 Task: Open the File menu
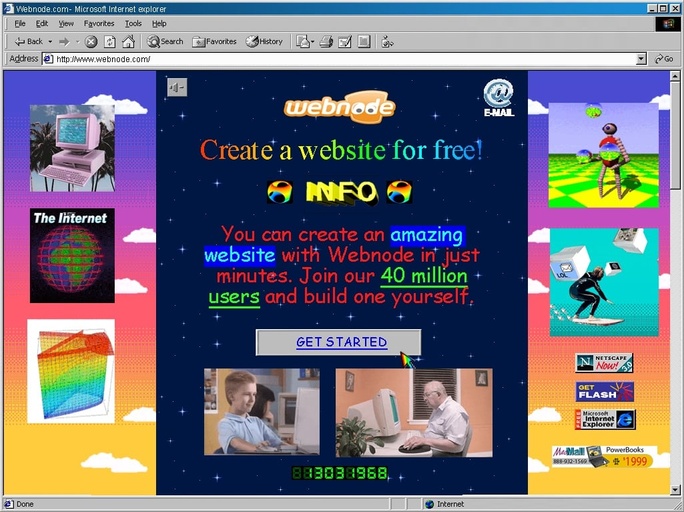tap(20, 24)
